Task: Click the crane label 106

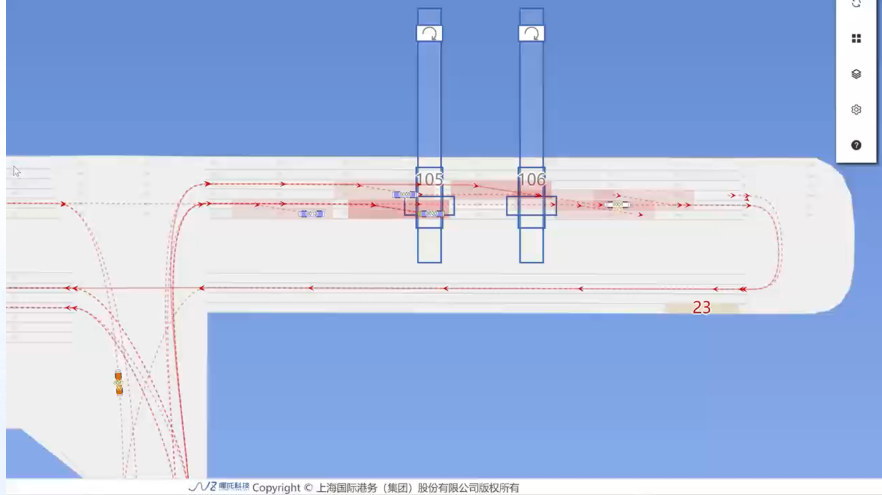Action: (x=532, y=180)
